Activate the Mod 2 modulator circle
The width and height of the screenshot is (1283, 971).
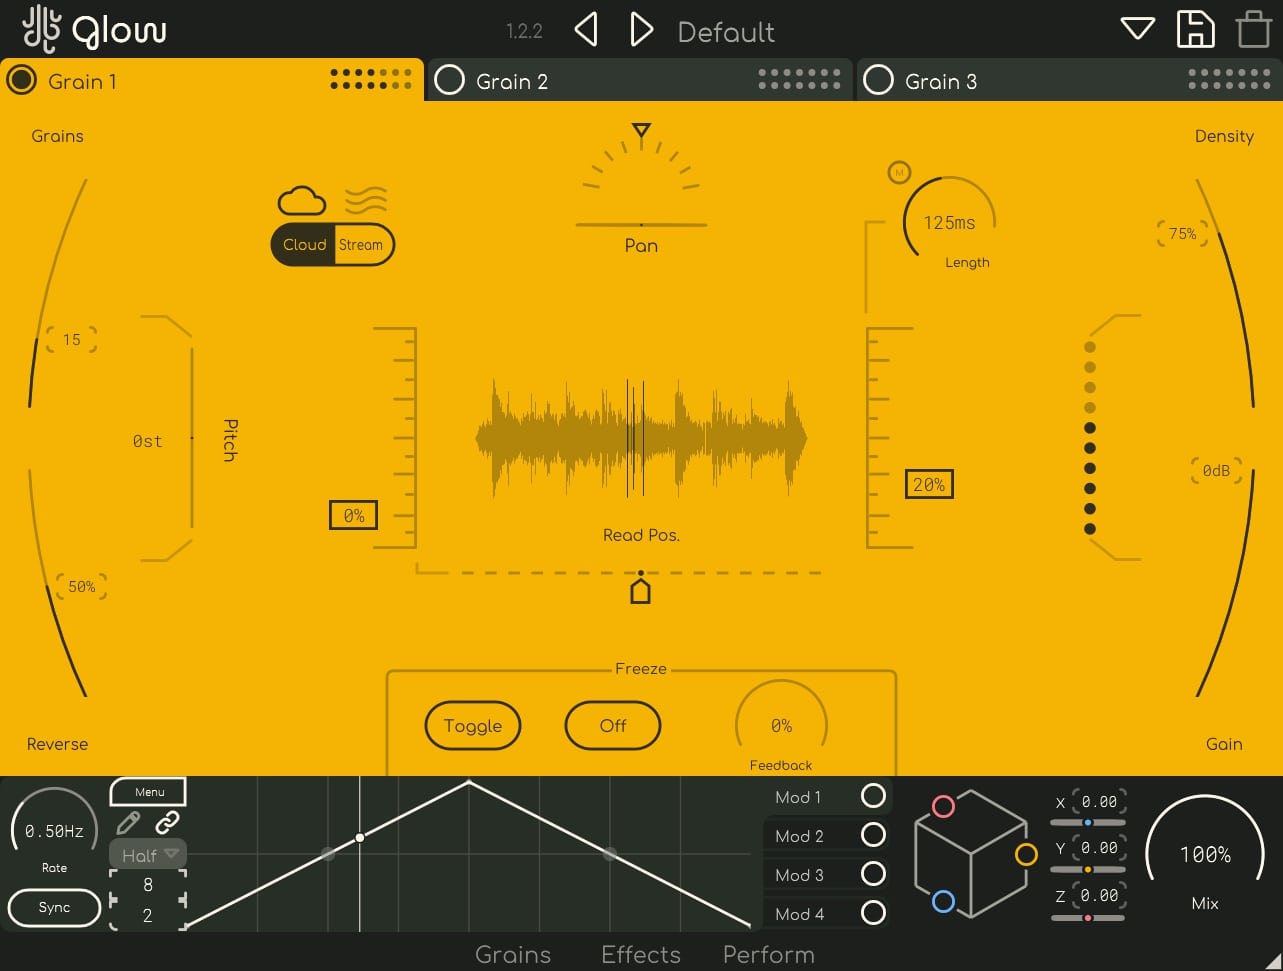tap(872, 836)
